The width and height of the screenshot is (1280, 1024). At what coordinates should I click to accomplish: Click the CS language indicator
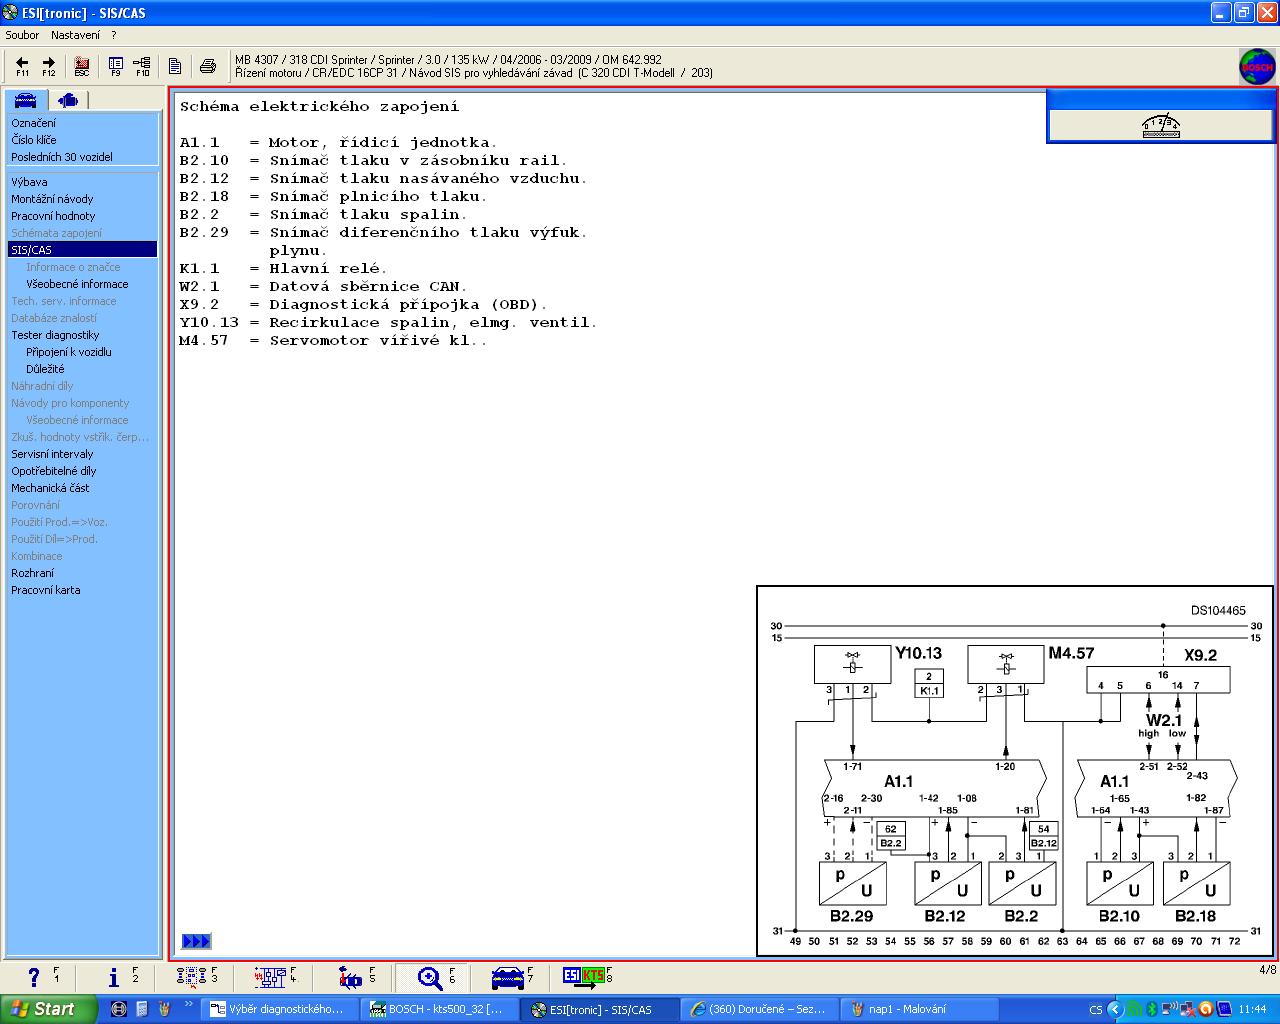click(x=1096, y=1009)
